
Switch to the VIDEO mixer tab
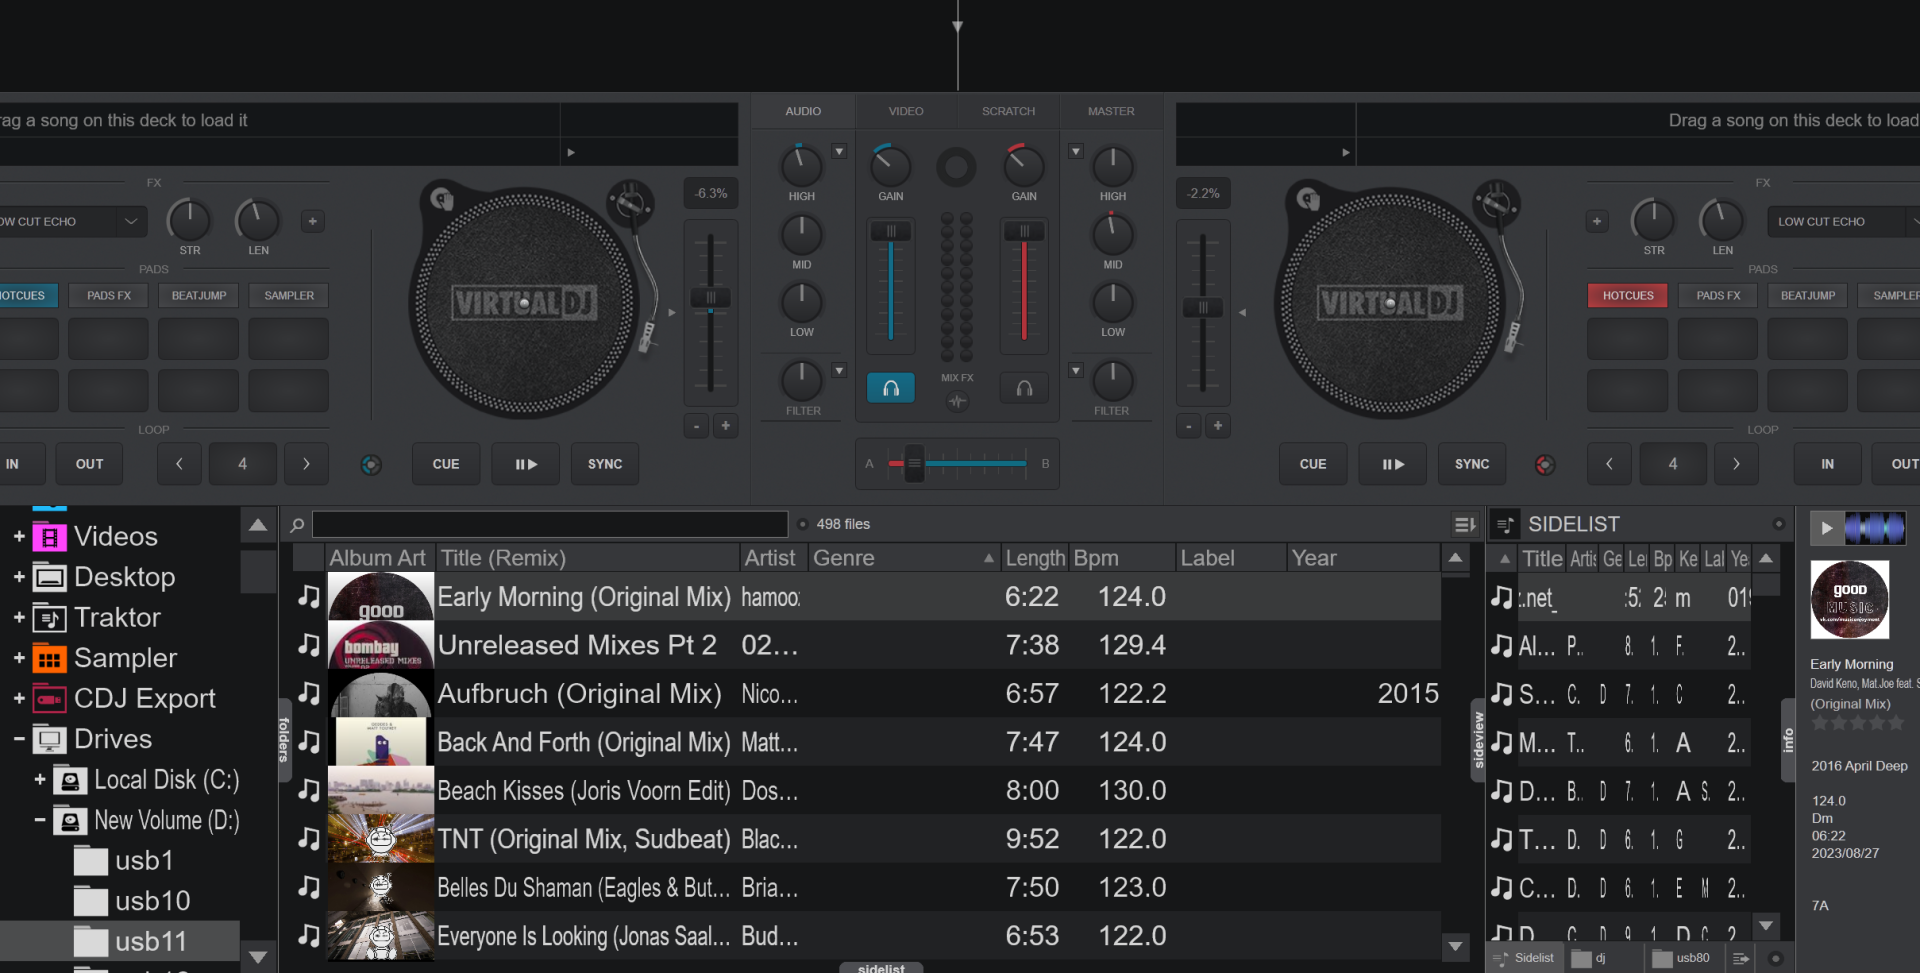tap(906, 111)
